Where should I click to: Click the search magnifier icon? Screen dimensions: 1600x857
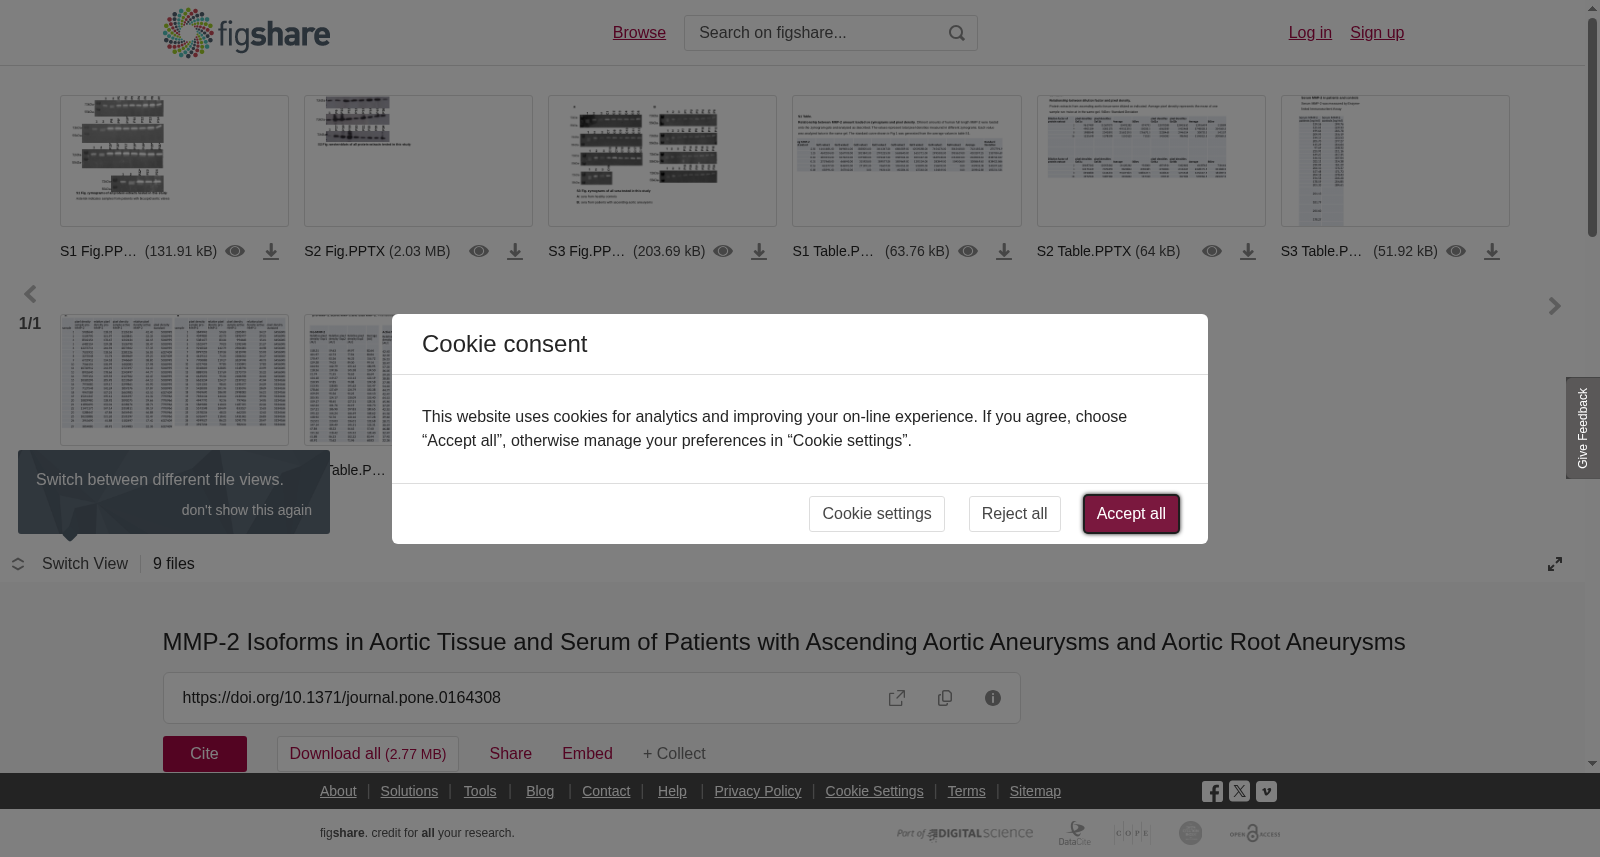pos(957,33)
